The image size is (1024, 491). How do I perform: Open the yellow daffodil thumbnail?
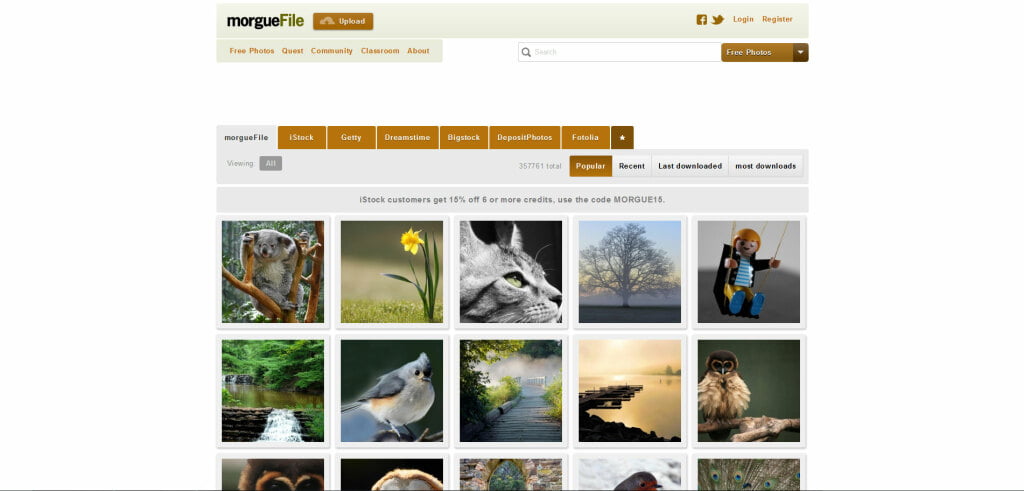(392, 272)
